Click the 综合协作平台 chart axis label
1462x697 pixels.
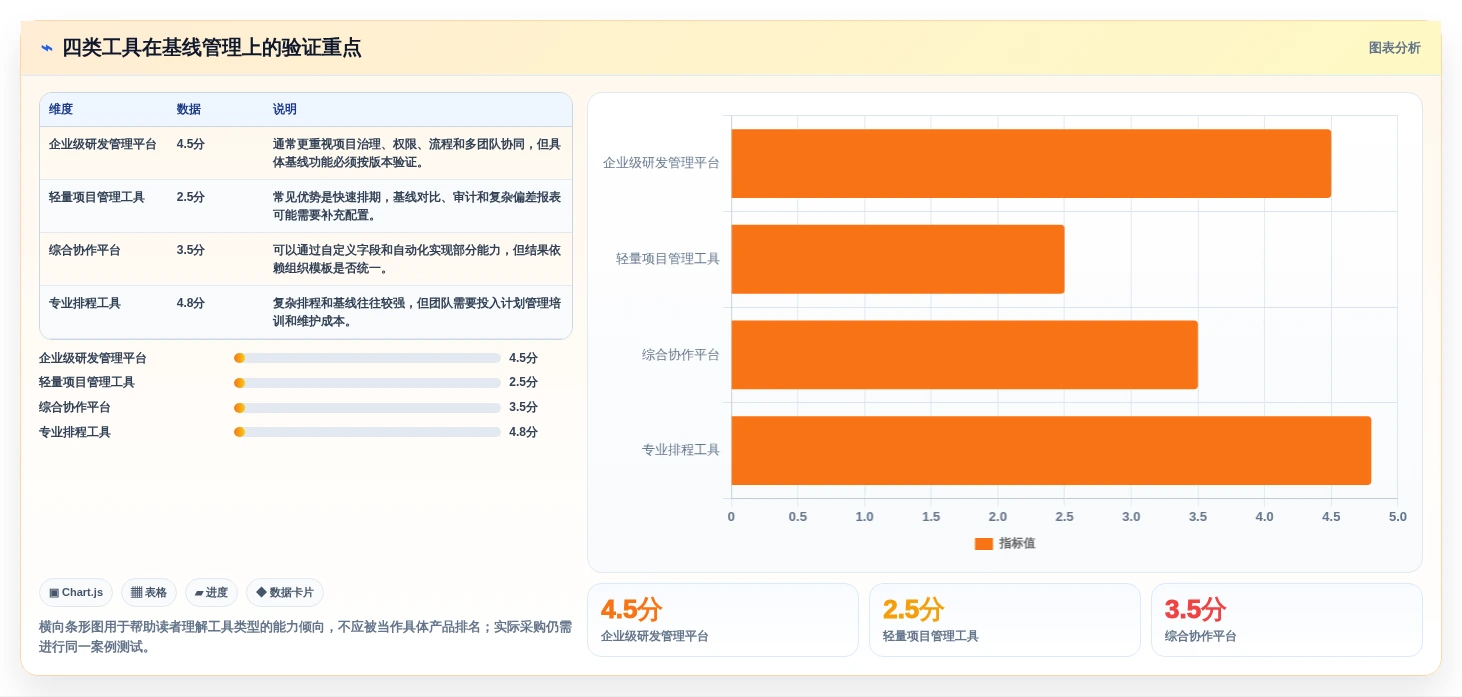[681, 355]
